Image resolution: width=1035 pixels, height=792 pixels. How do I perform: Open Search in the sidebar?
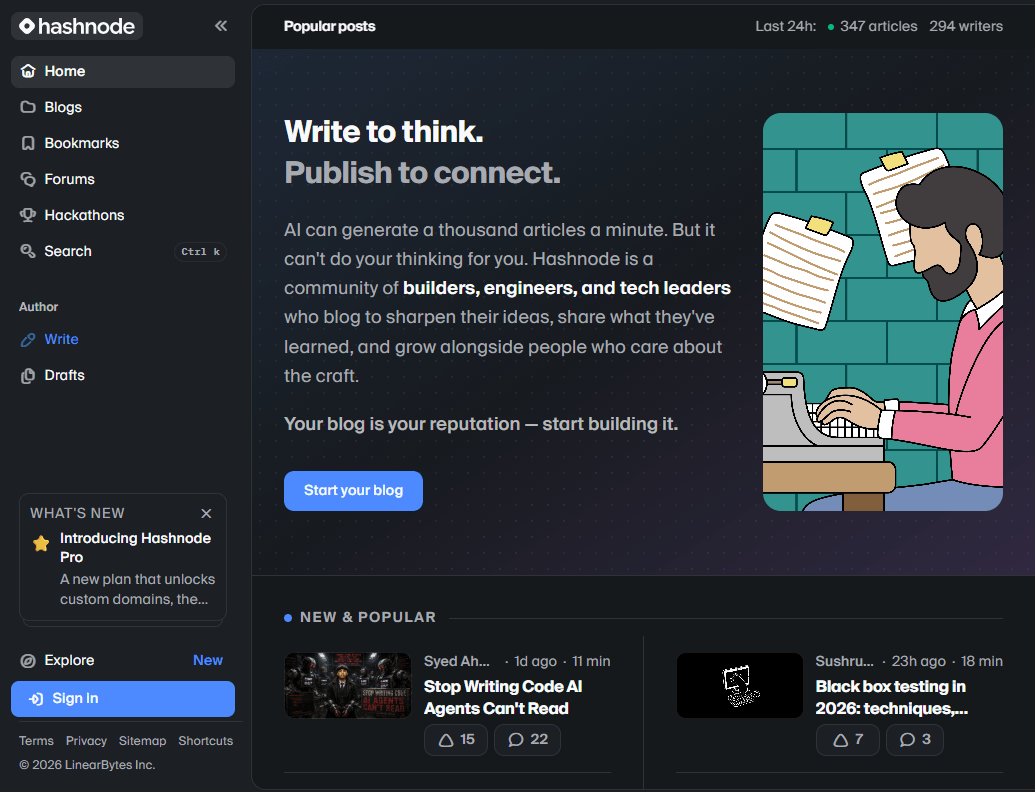click(x=123, y=251)
